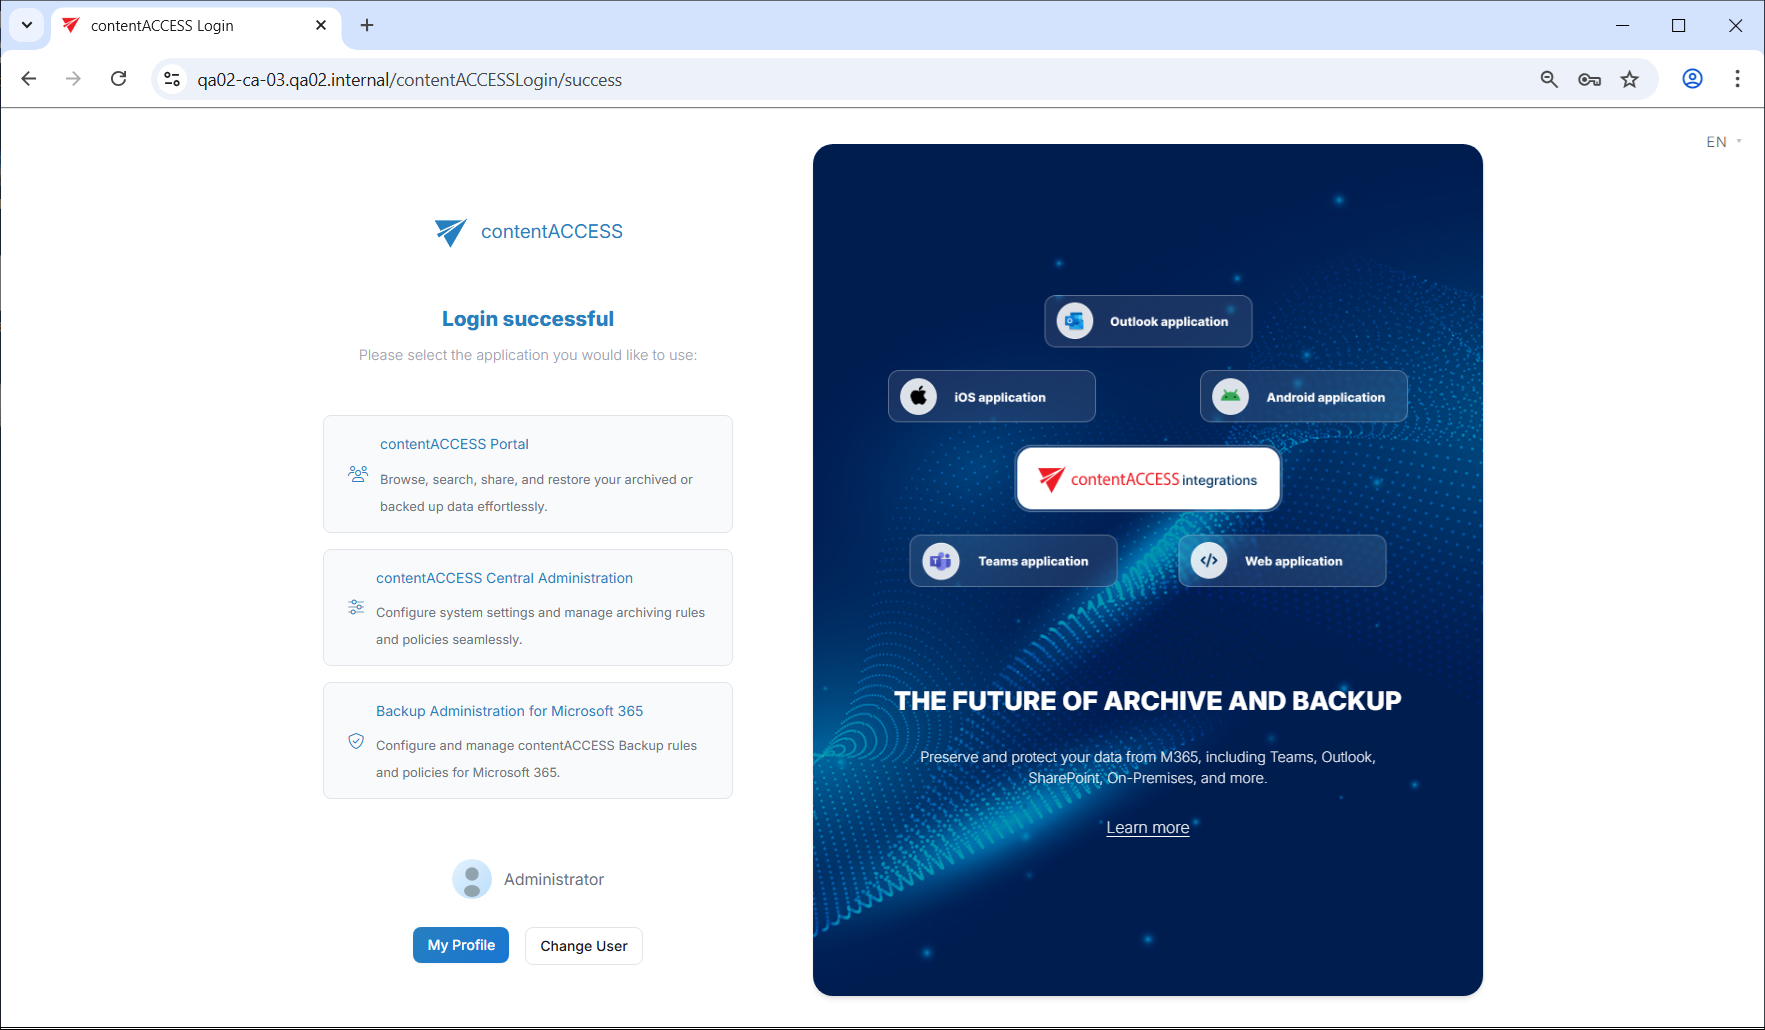Click the Administrator avatar icon
The height and width of the screenshot is (1030, 1765).
472,879
